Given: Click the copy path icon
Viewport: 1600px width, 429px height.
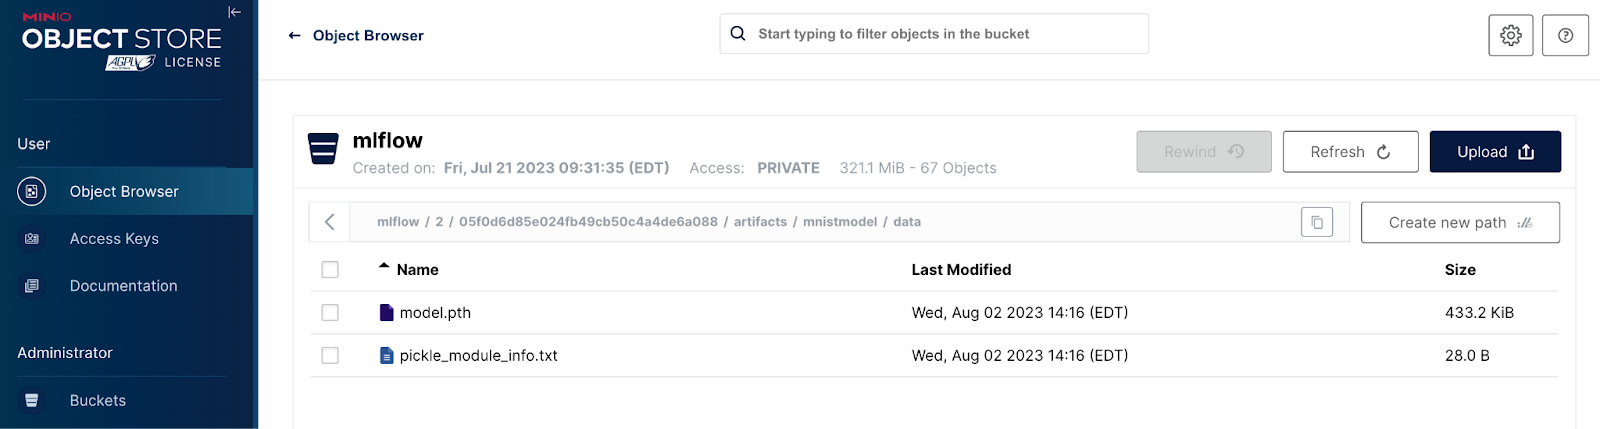Looking at the screenshot, I should 1316,222.
